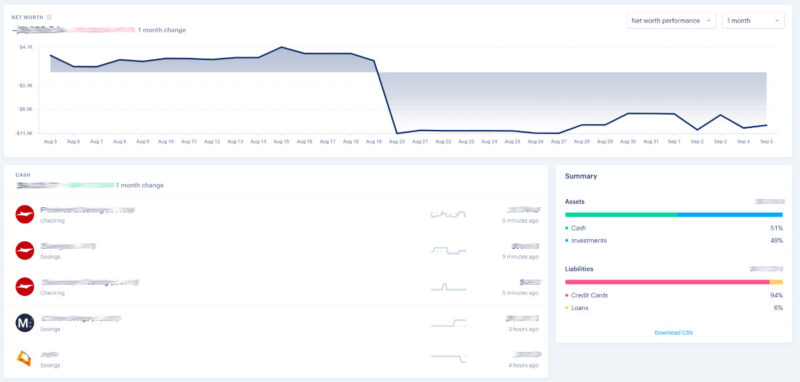Click the CASH section heading
The height and width of the screenshot is (382, 800).
pyautogui.click(x=22, y=175)
